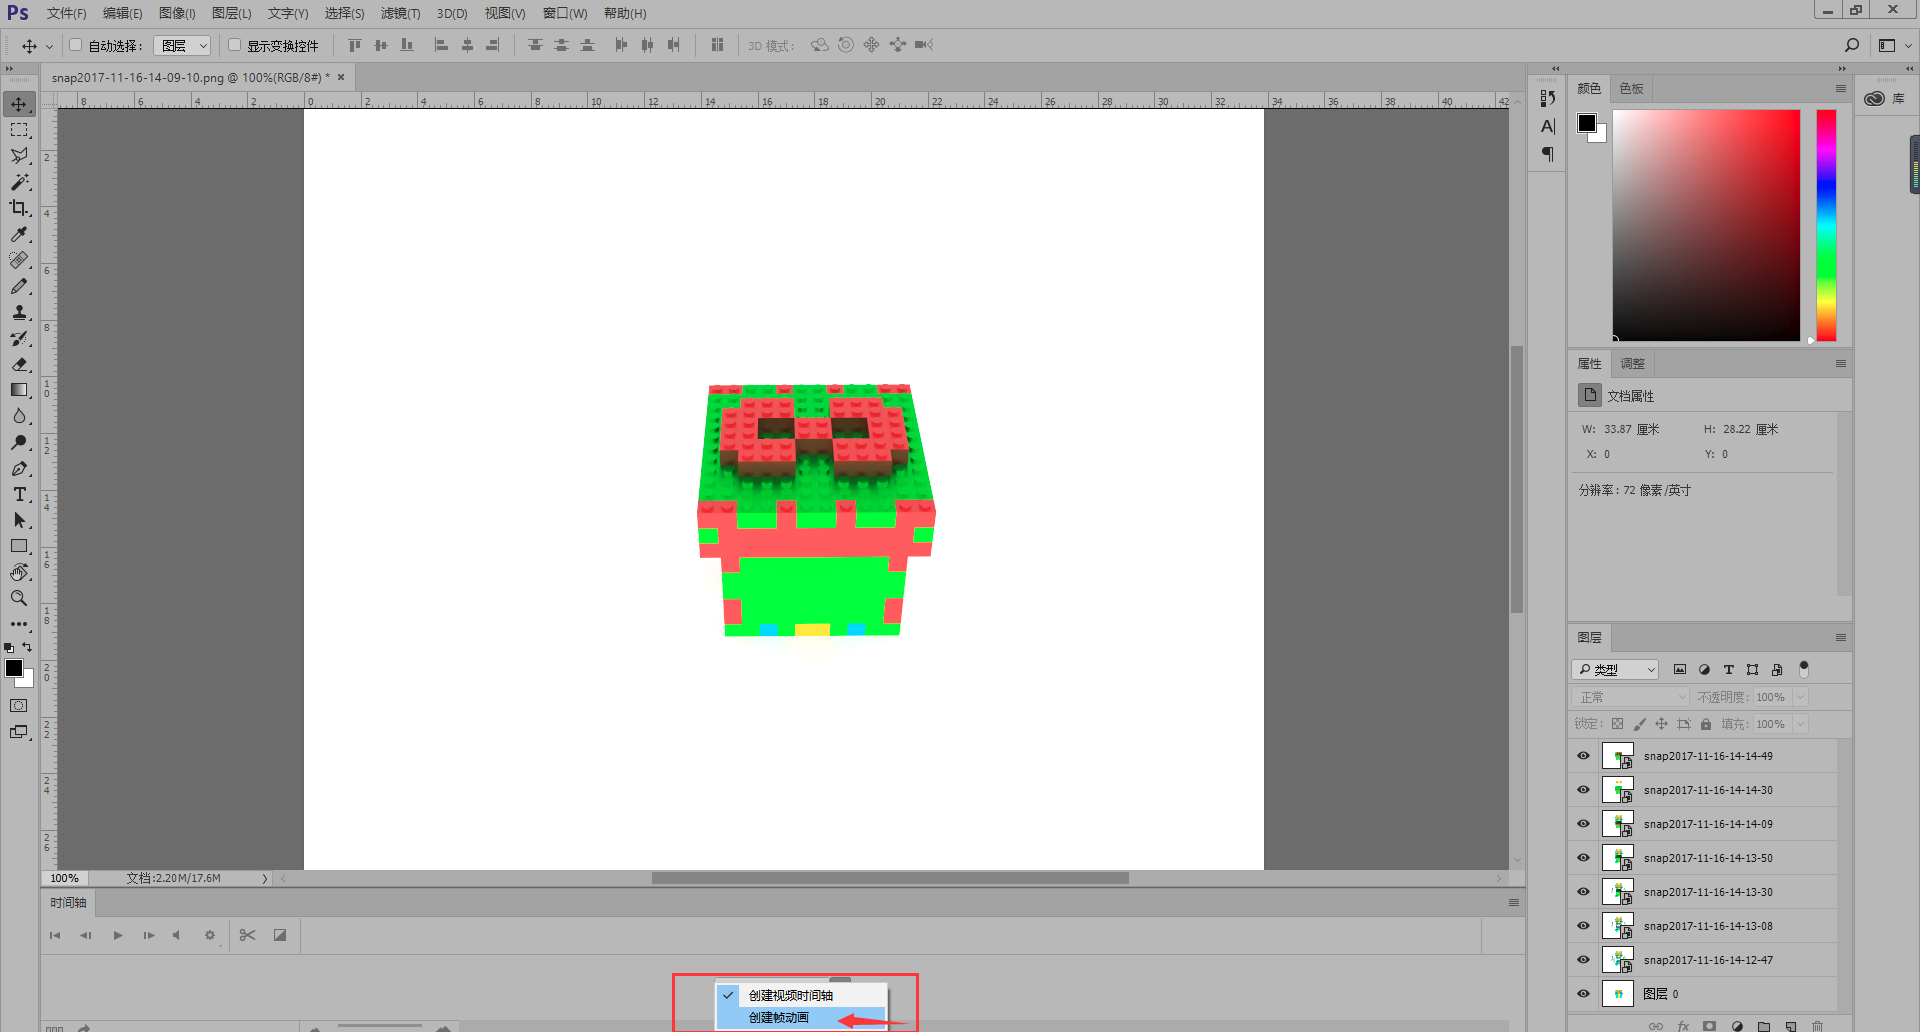Open the Auto-Select 图层 dropdown

[183, 45]
